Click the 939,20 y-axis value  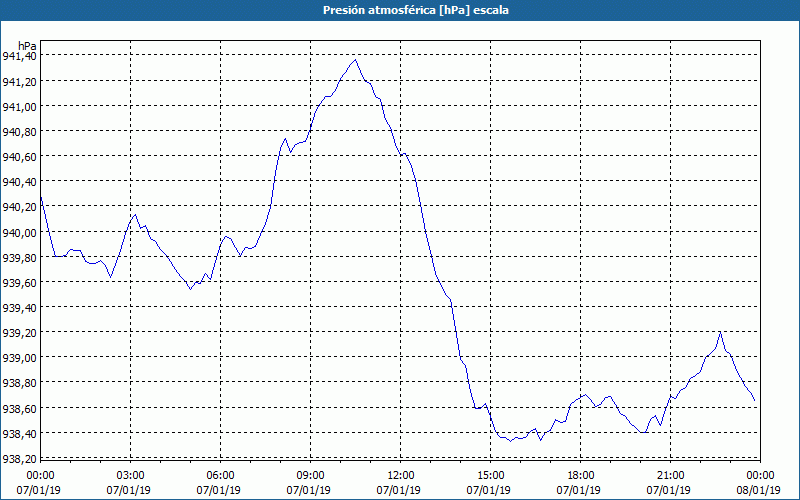click(19, 333)
